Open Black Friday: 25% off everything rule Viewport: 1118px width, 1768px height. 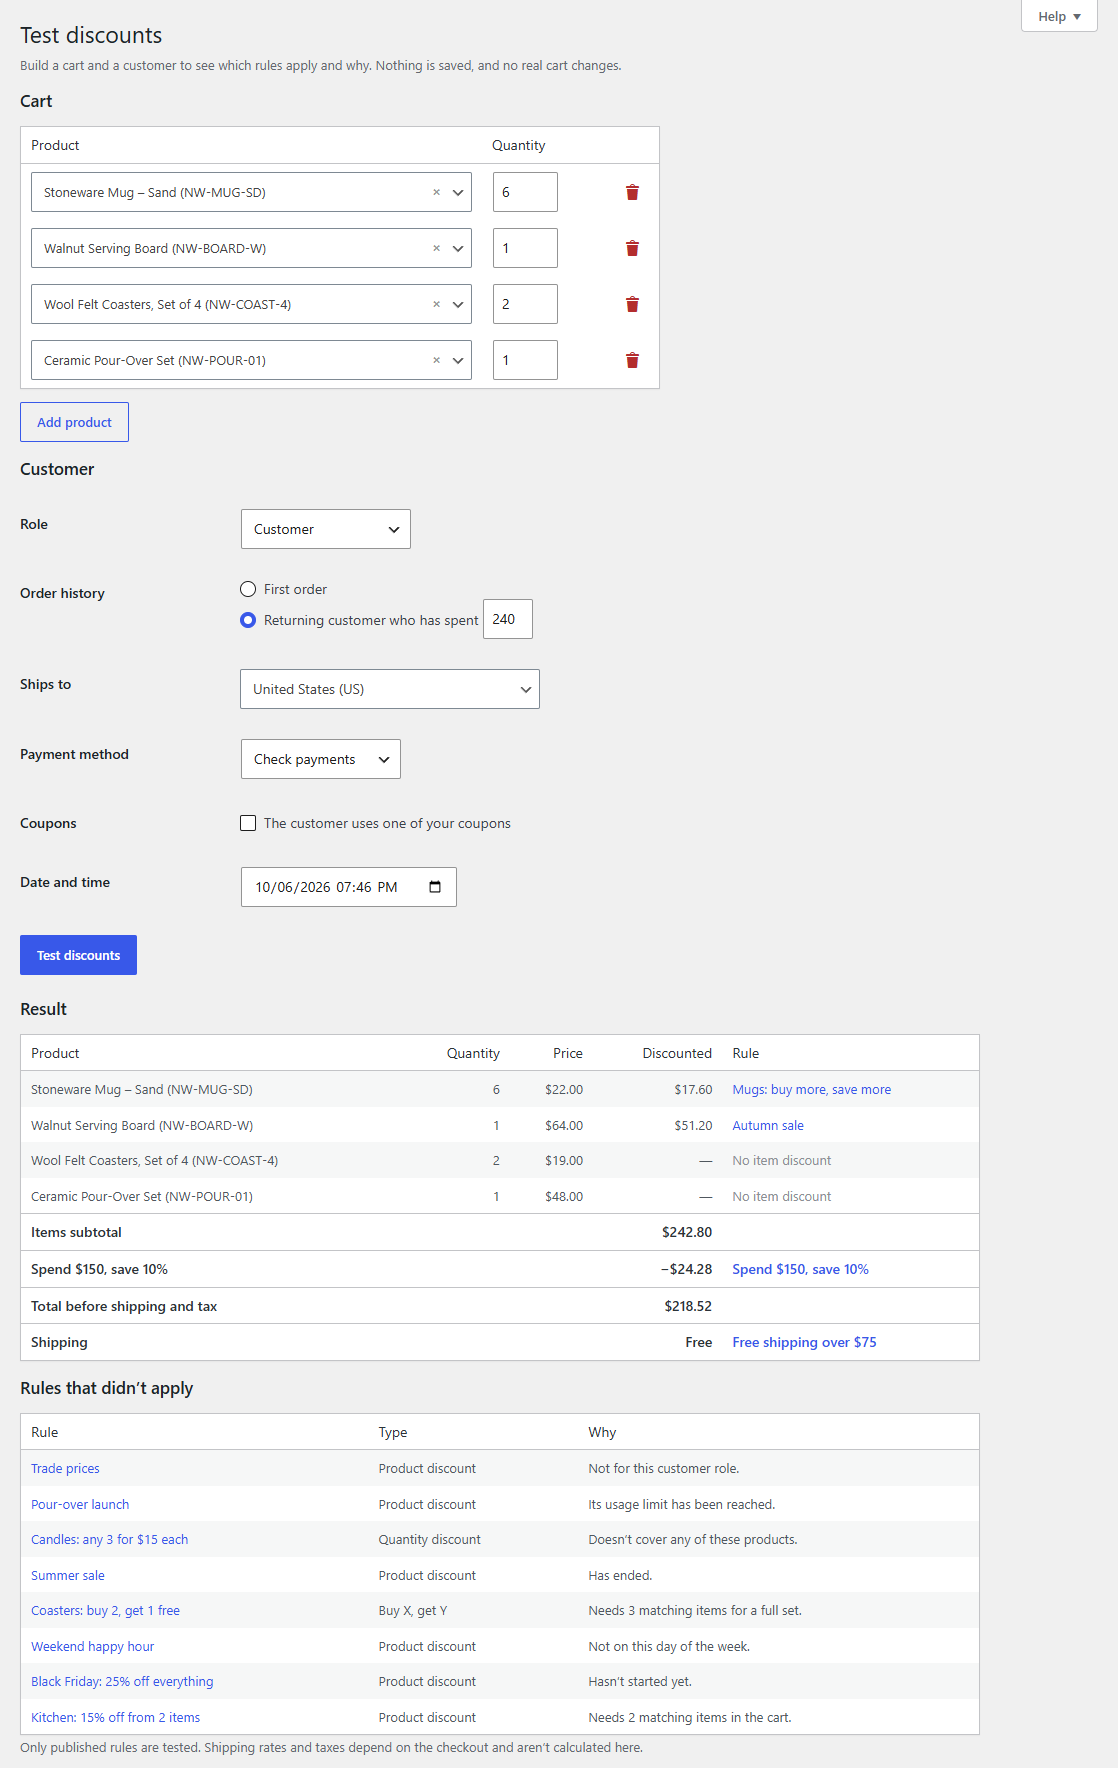pyautogui.click(x=122, y=1682)
